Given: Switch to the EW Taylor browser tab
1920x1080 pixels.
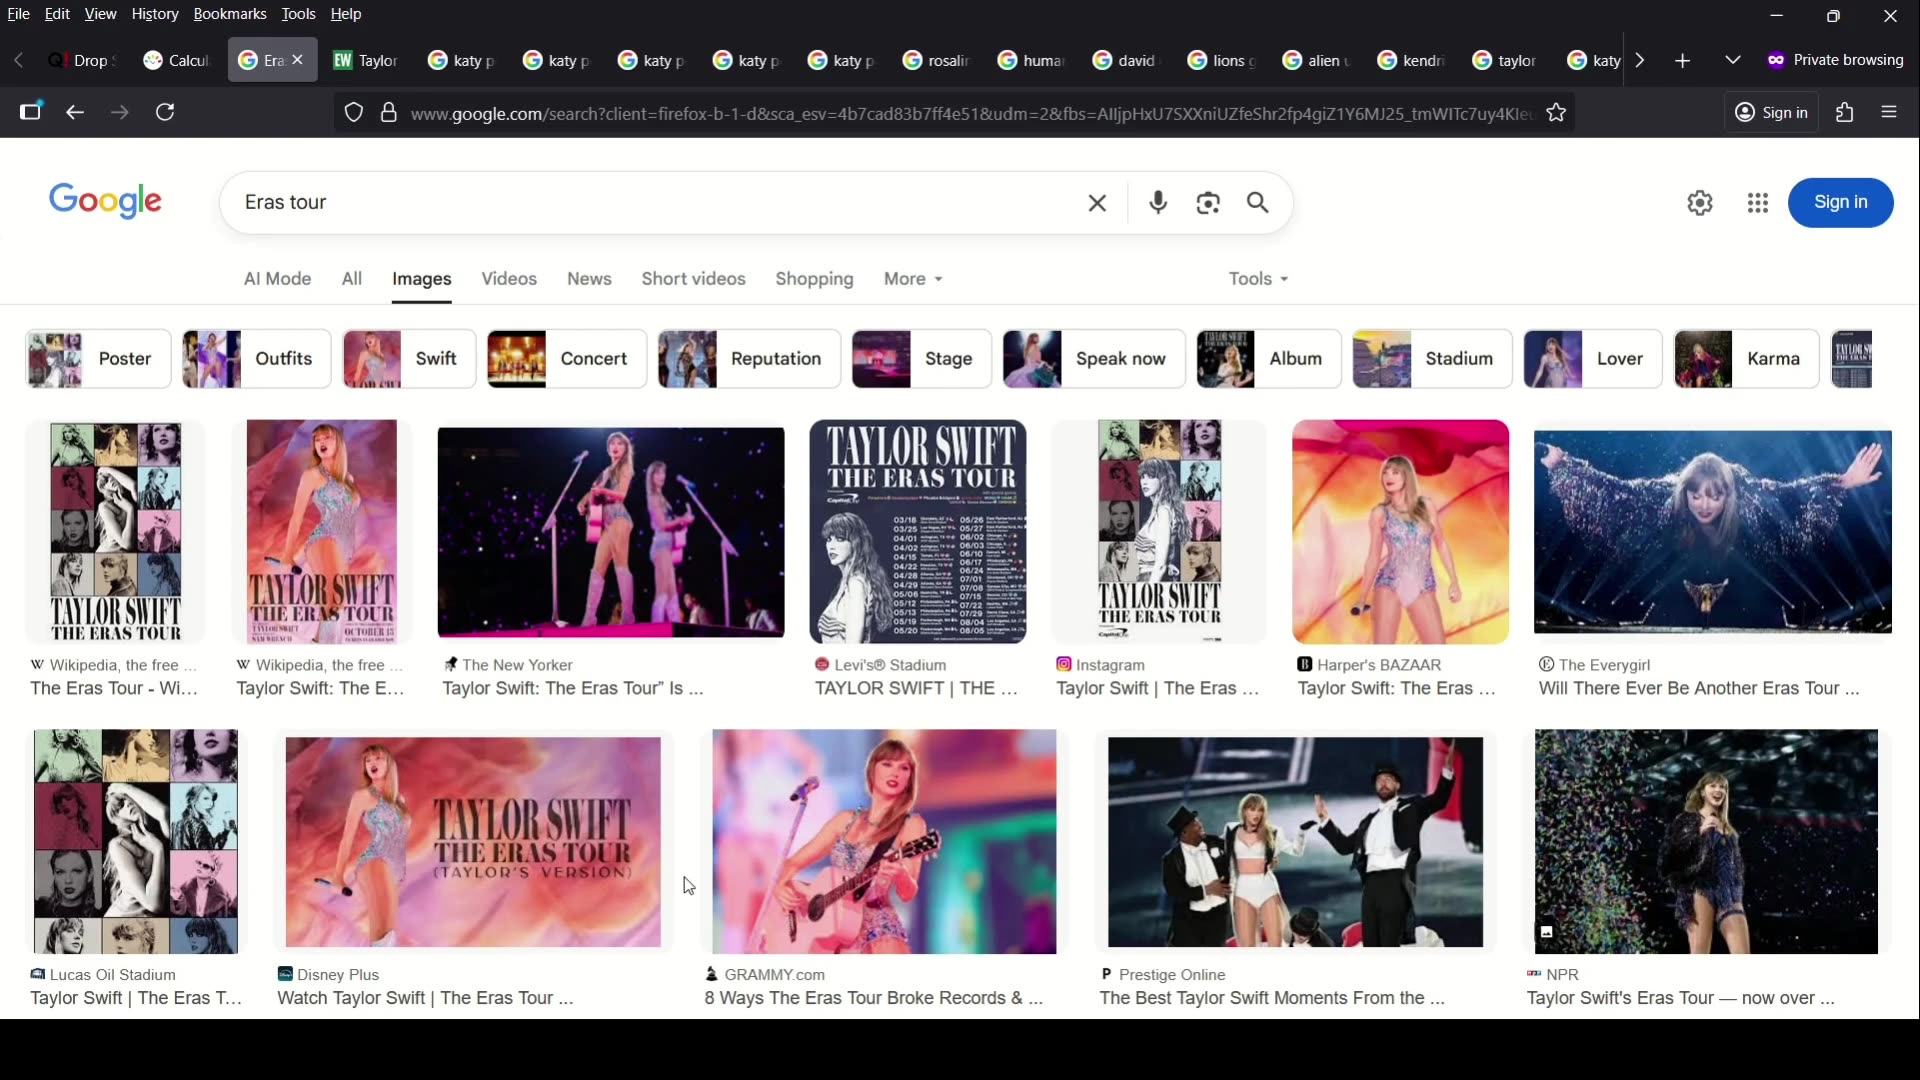Looking at the screenshot, I should click(x=366, y=61).
